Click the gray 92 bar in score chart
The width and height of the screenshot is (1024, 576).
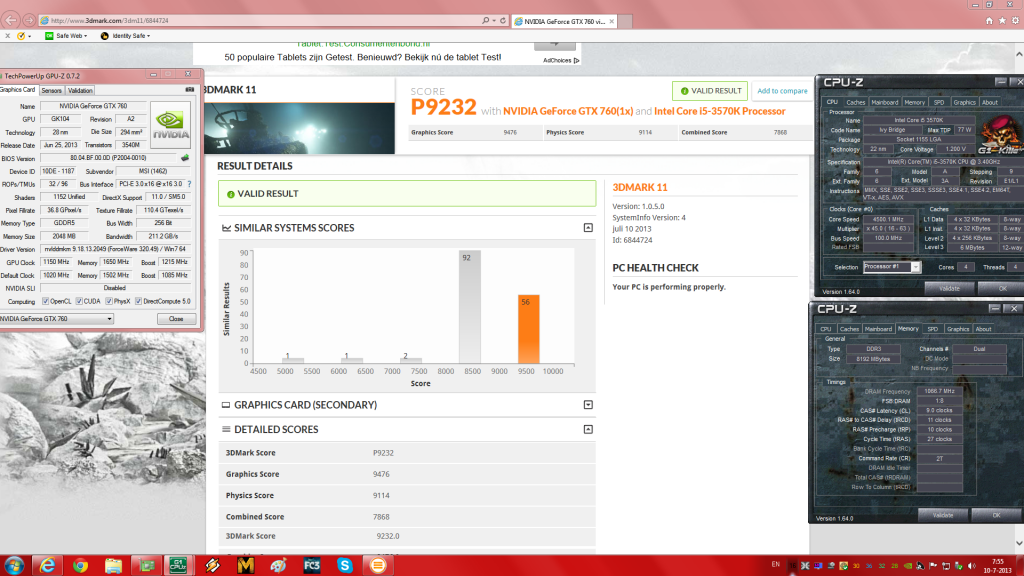[x=470, y=307]
